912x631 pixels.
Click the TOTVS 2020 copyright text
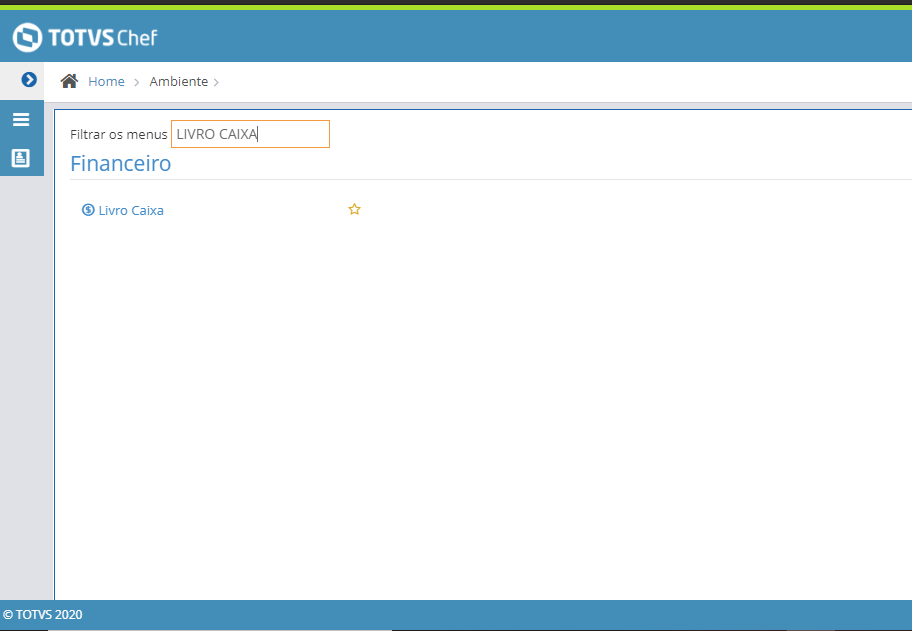[x=42, y=615]
